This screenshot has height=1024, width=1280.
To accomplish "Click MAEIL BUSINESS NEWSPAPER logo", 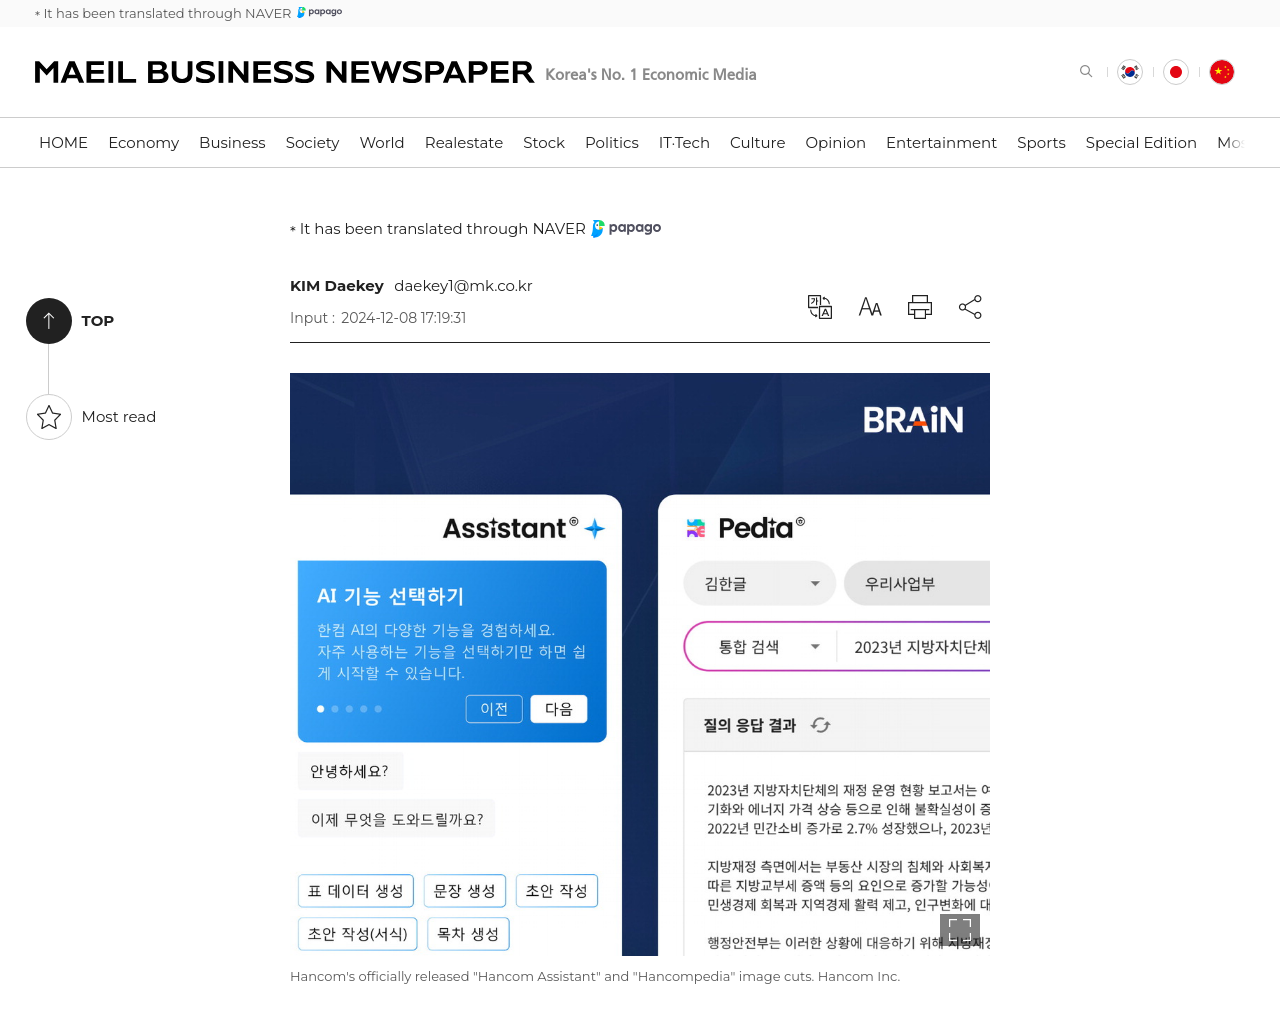I will click(284, 72).
